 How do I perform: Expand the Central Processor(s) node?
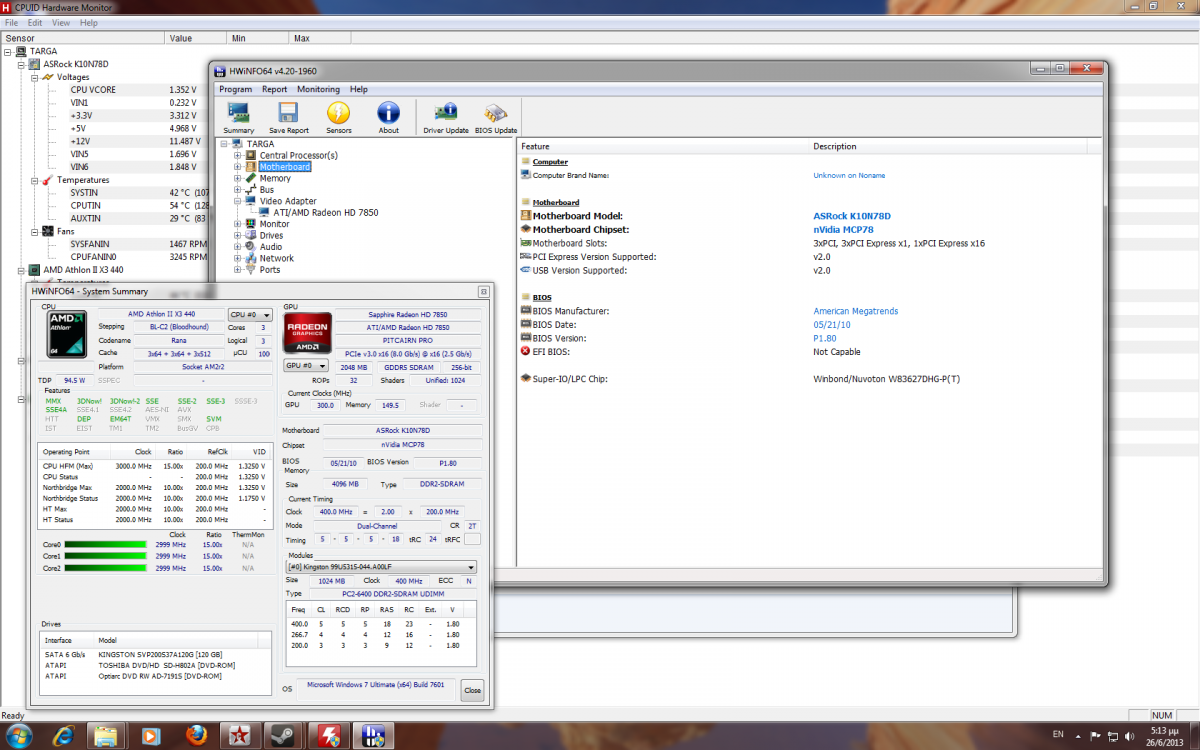tap(238, 155)
